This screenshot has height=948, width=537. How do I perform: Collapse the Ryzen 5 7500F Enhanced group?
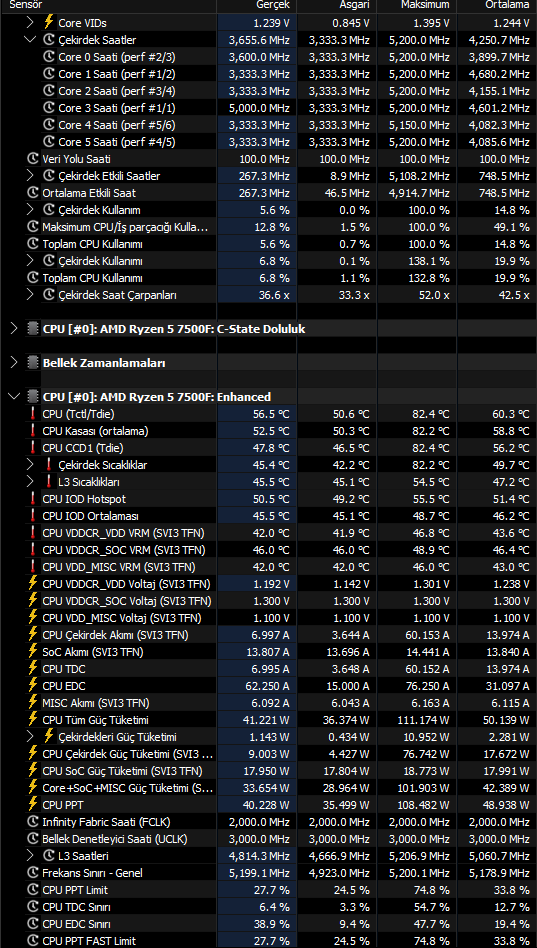point(14,397)
